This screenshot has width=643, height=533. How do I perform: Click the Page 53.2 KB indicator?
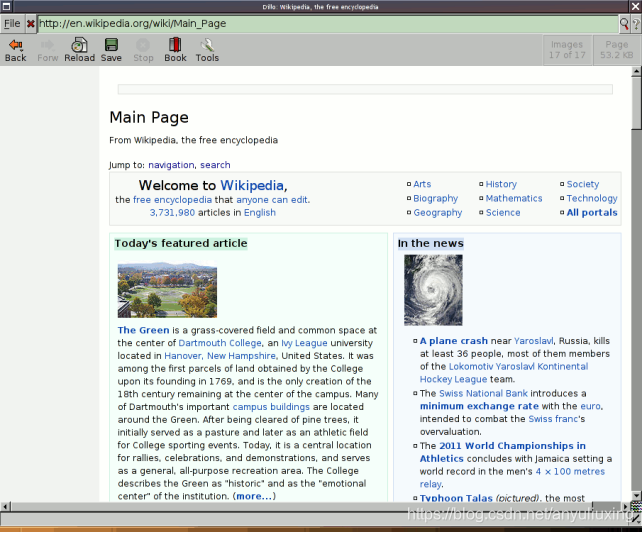pyautogui.click(x=617, y=50)
